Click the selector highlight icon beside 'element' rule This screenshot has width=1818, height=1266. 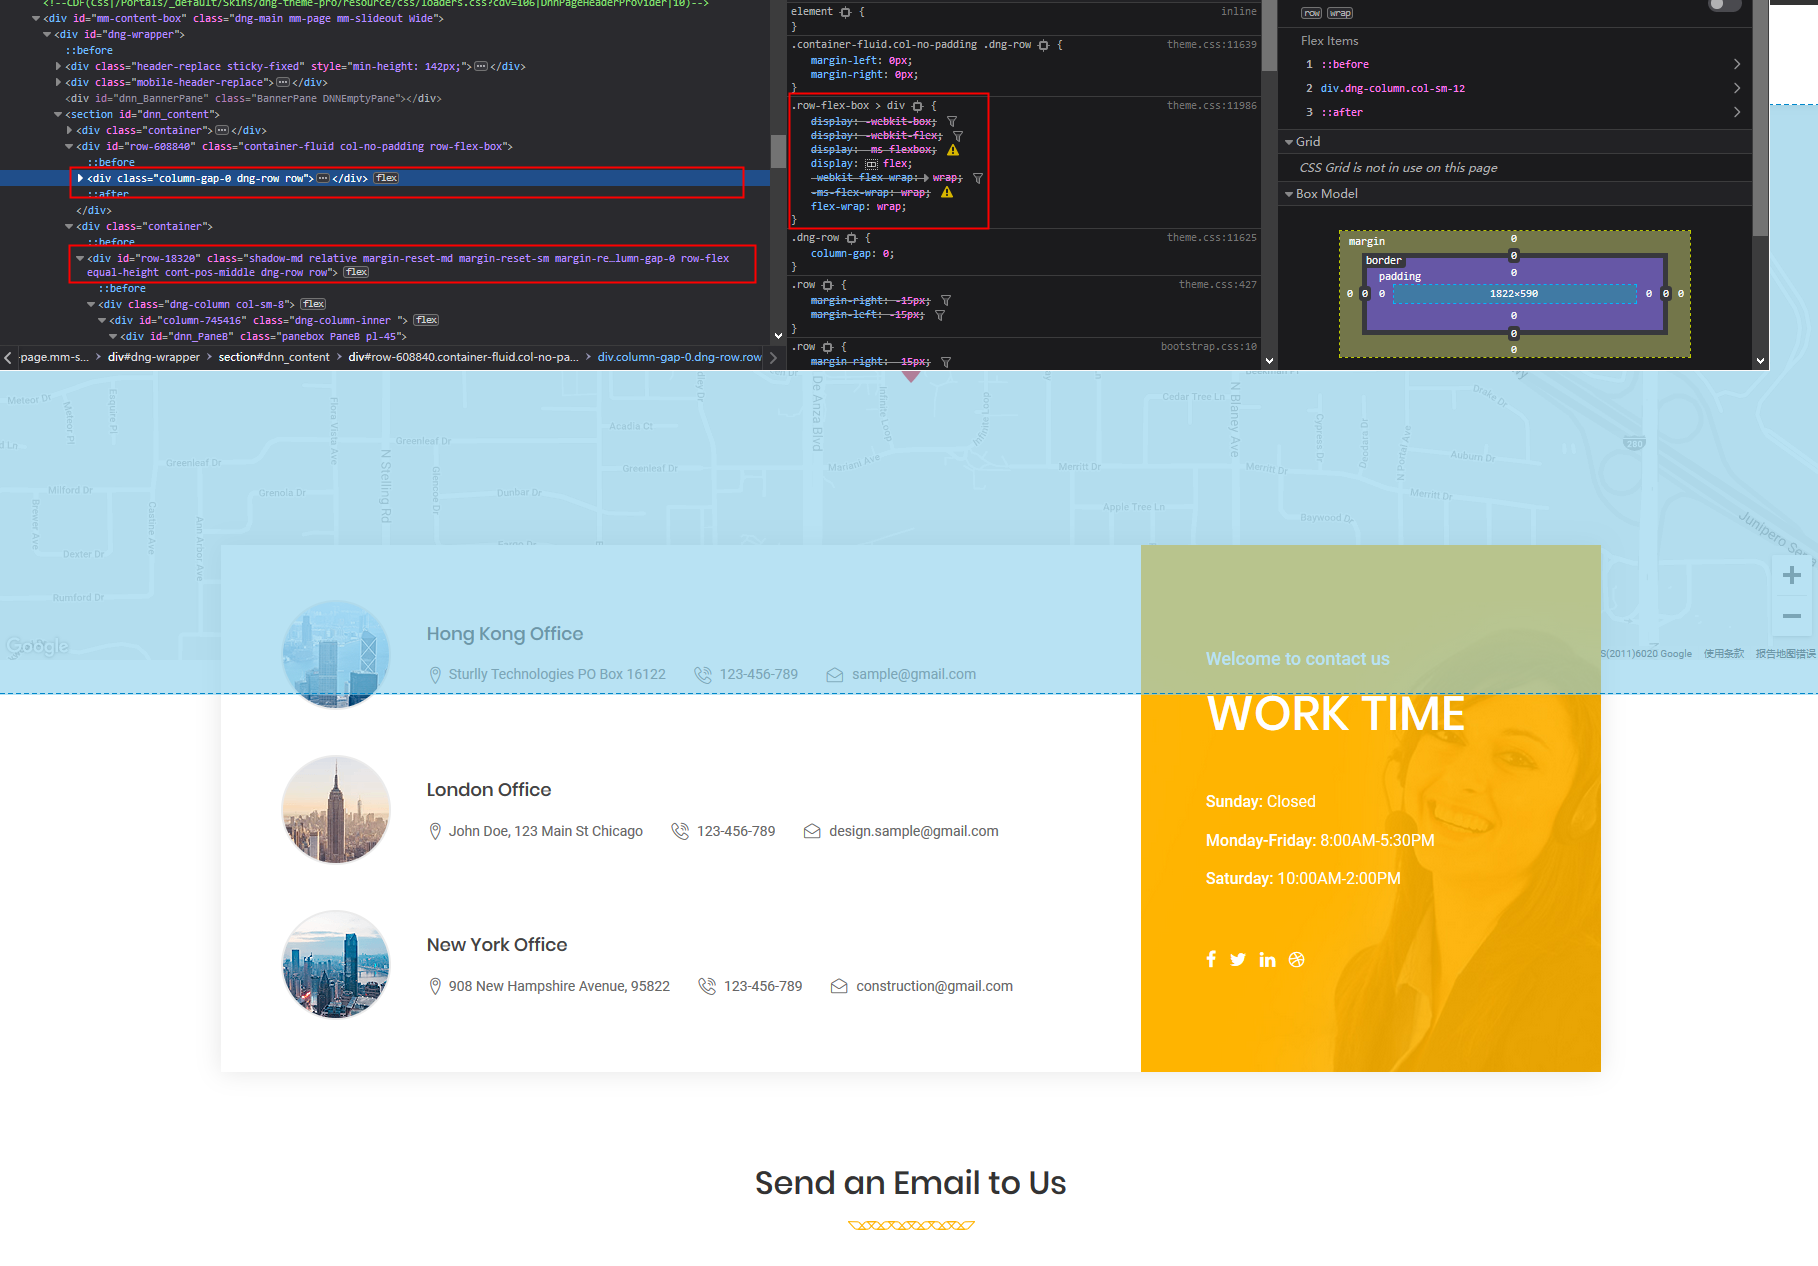point(846,12)
